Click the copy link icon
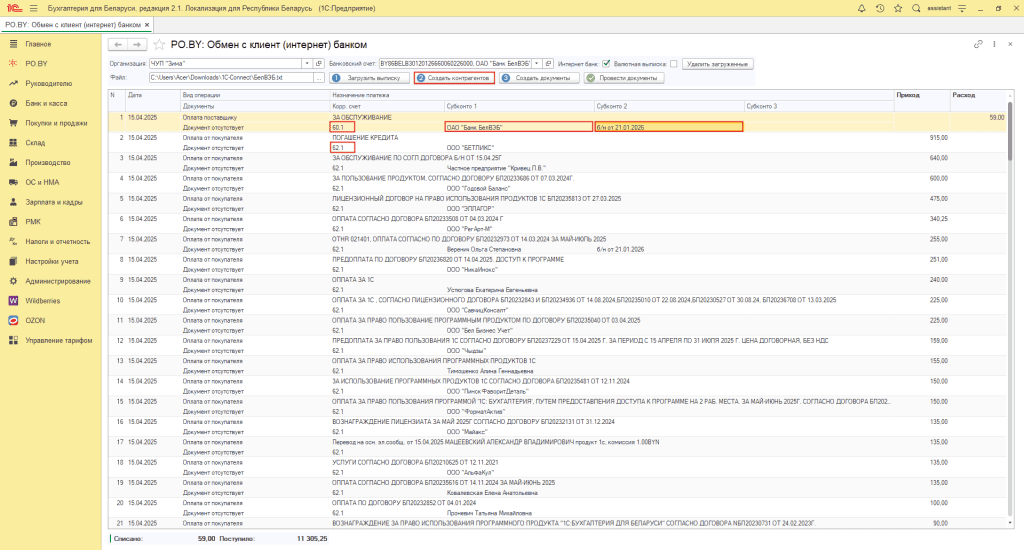 click(x=978, y=45)
